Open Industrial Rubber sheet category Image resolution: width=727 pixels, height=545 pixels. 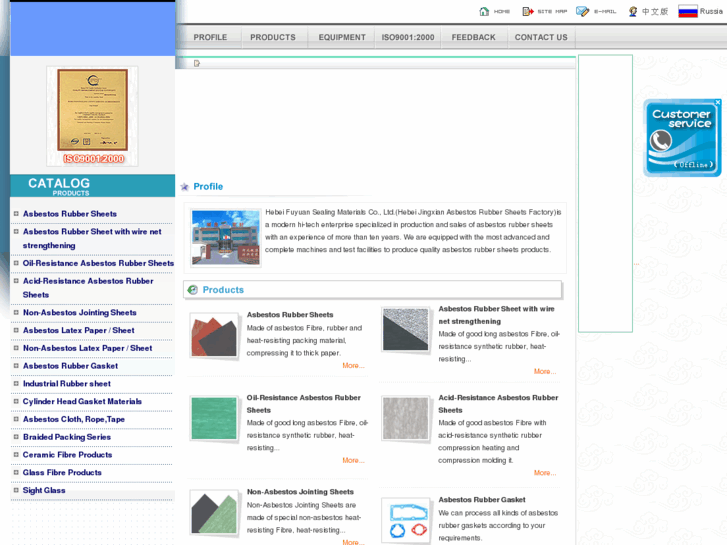point(67,384)
